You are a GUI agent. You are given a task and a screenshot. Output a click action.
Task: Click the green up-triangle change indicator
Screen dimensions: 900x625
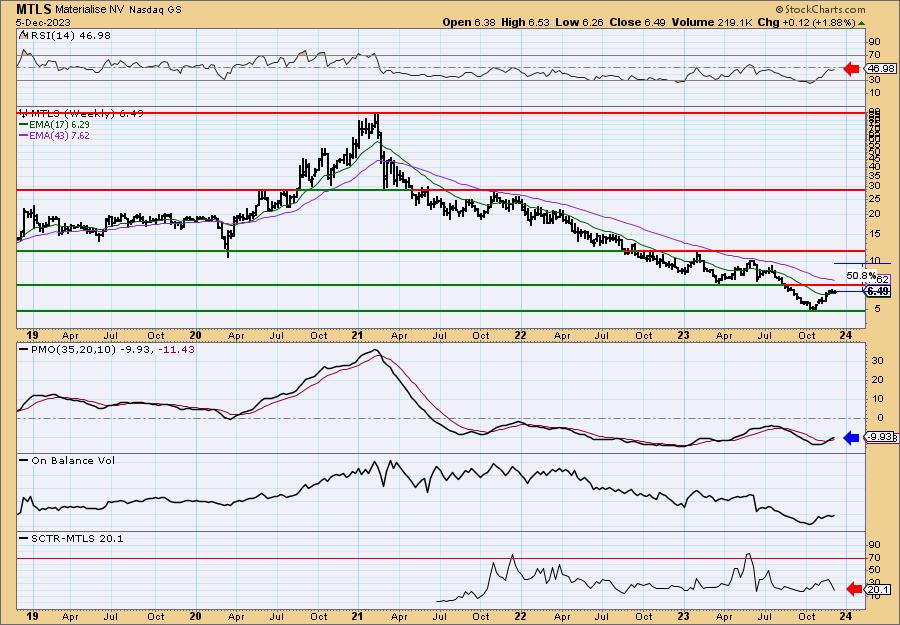[861, 22]
